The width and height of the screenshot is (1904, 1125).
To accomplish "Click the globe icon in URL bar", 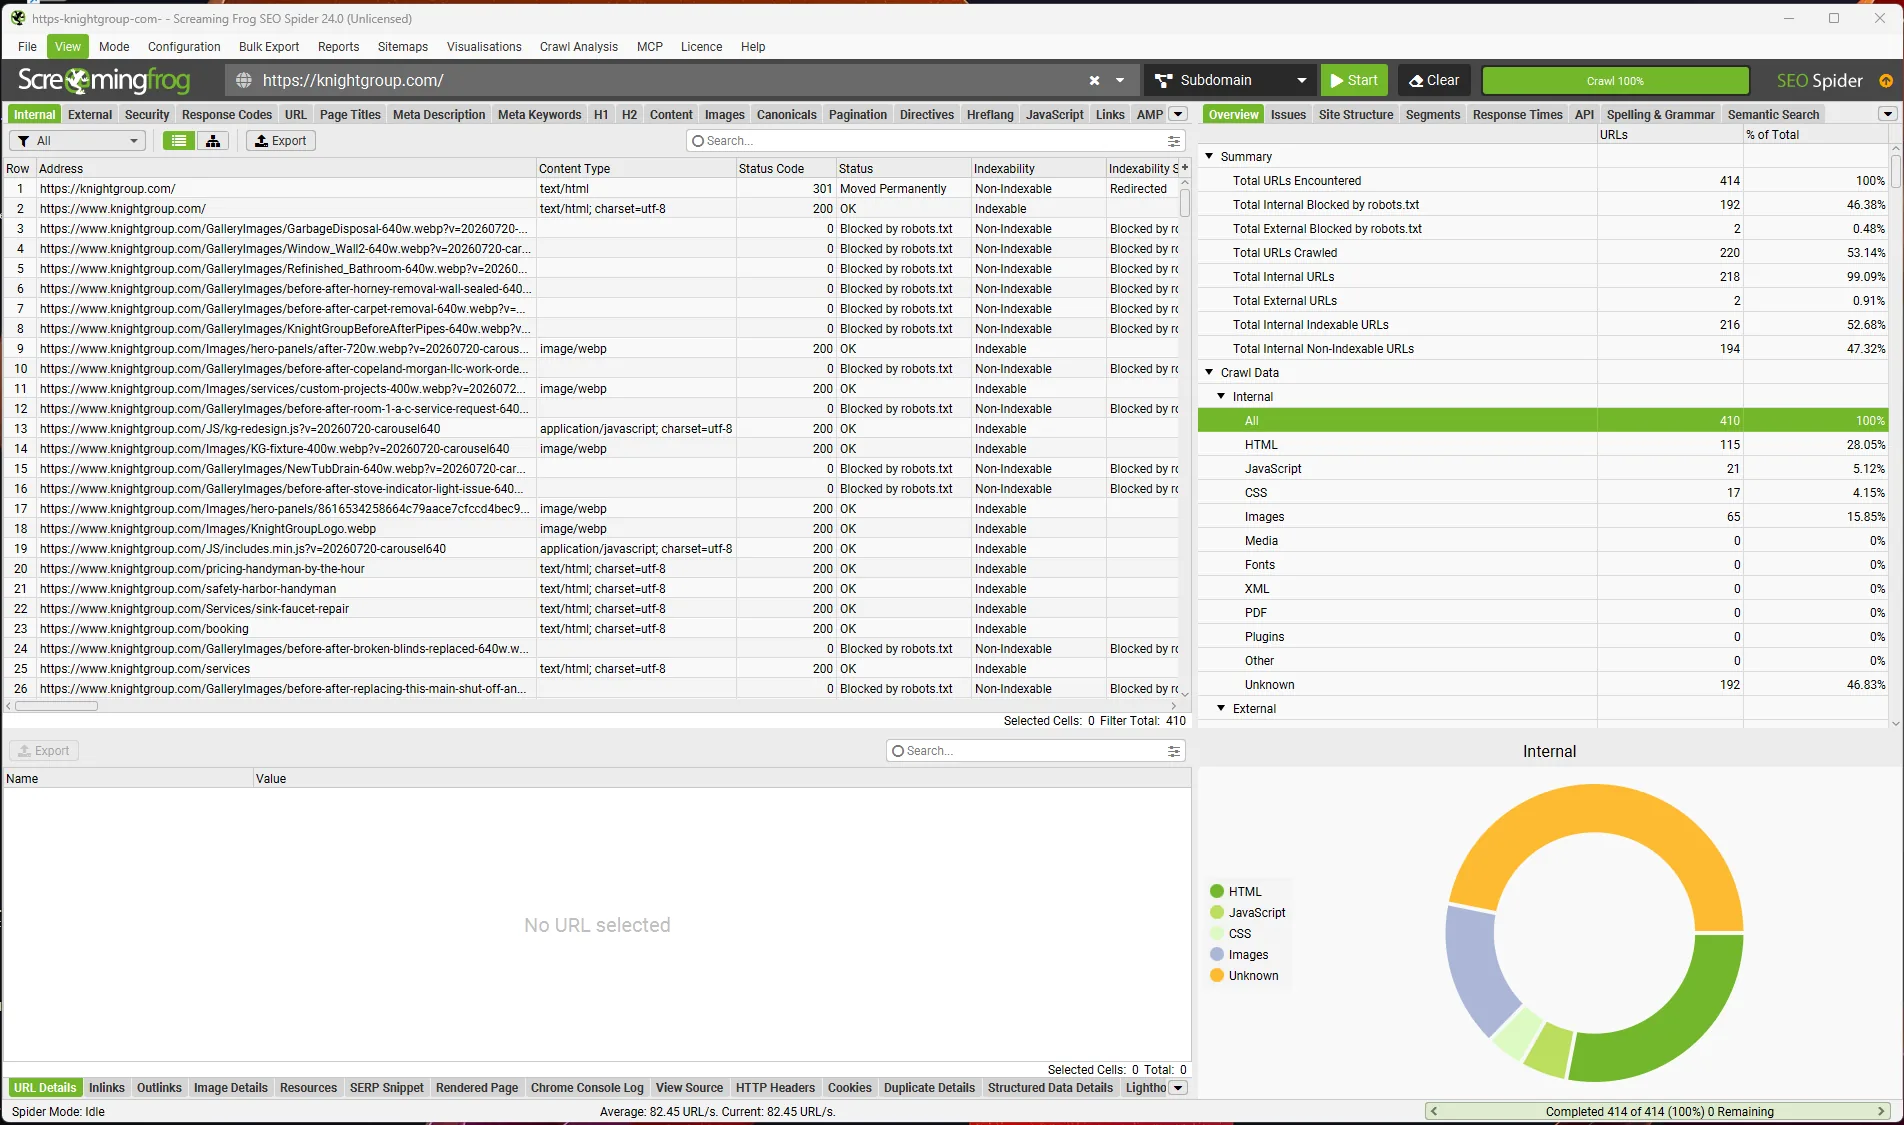I will coord(243,80).
